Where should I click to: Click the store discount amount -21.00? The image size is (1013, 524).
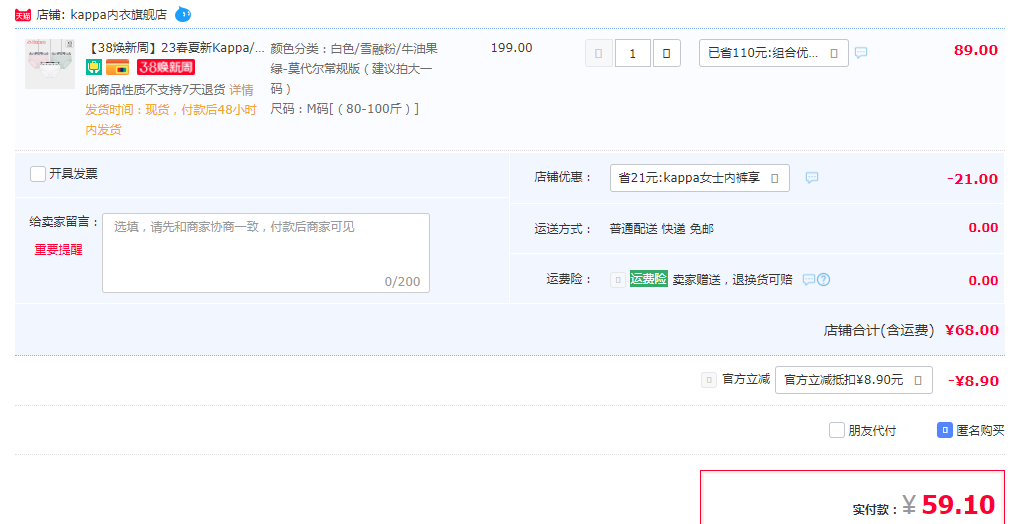click(972, 179)
